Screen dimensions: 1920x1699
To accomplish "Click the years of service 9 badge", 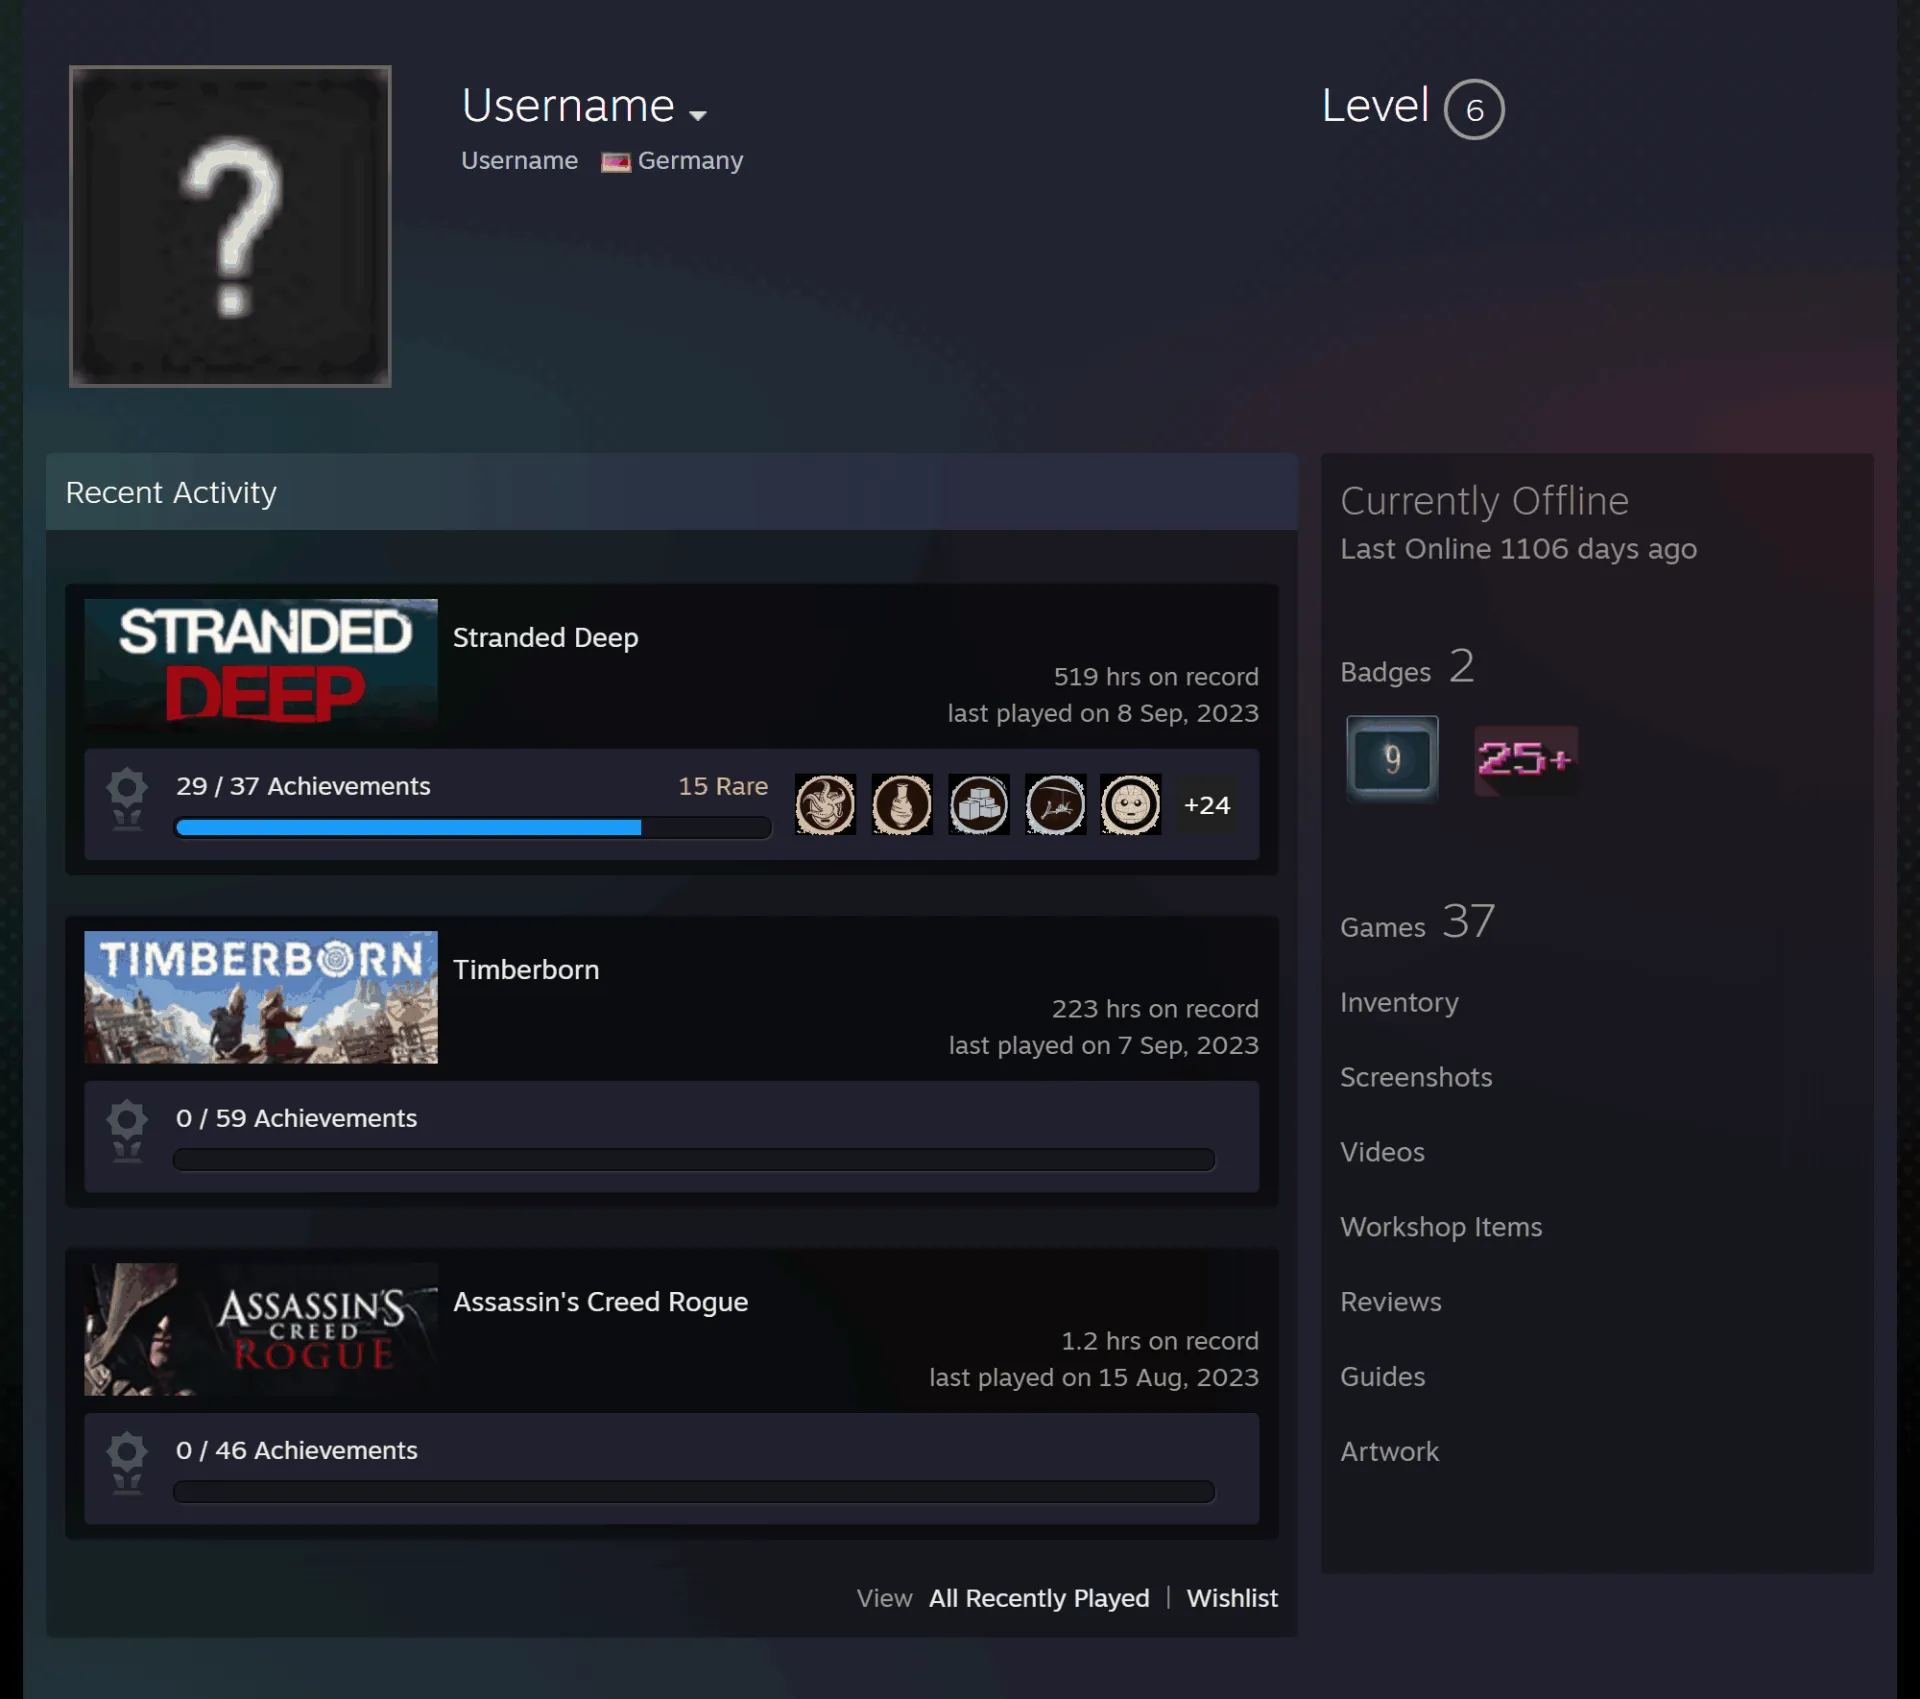I will [1392, 758].
